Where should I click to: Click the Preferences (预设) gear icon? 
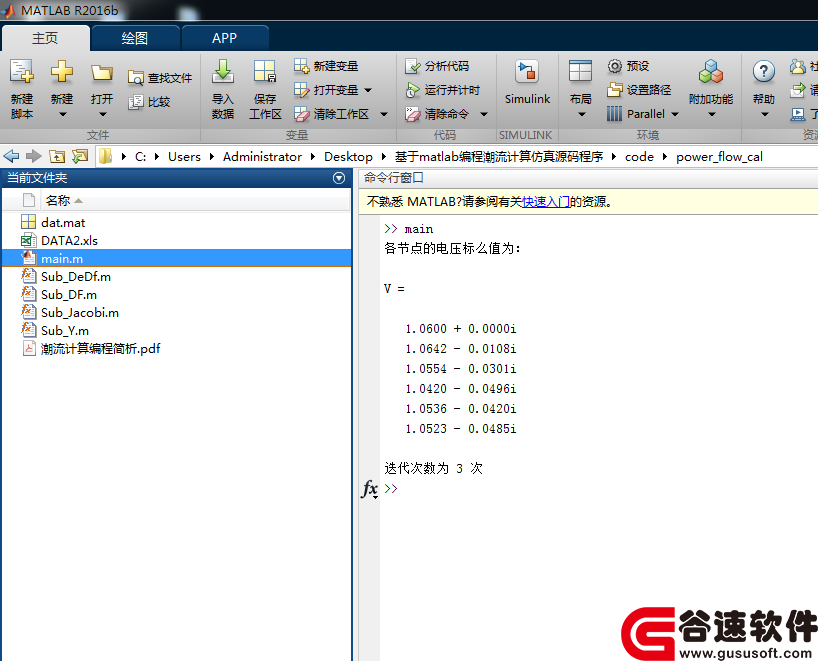tap(615, 66)
